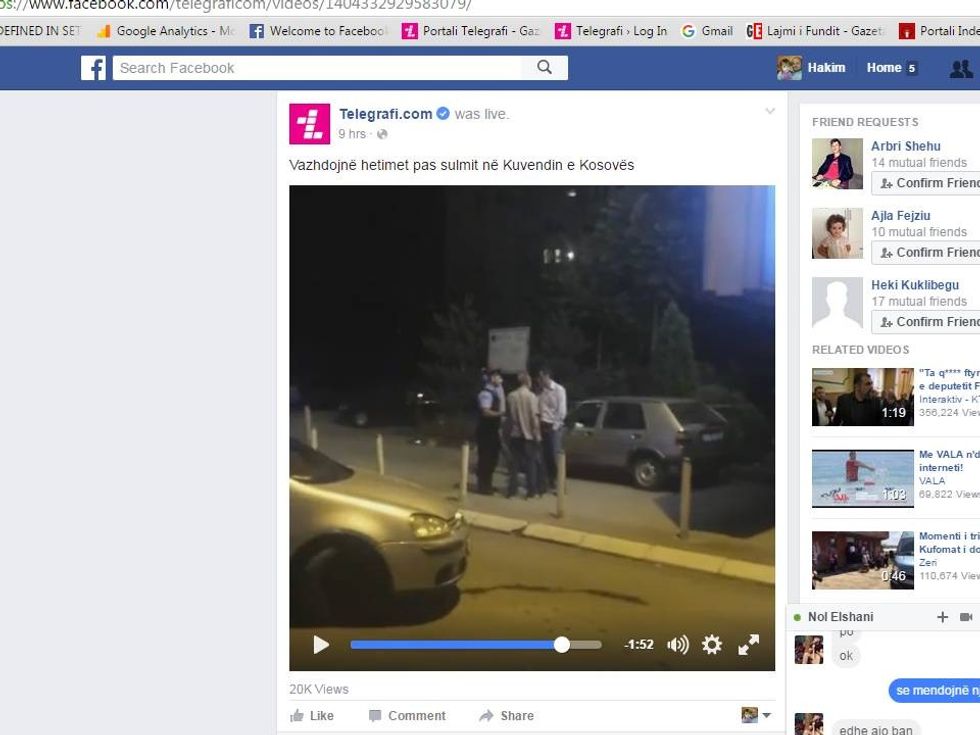Viewport: 980px width, 735px height.
Task: Start a video call with Nol Elshani
Action: click(968, 617)
